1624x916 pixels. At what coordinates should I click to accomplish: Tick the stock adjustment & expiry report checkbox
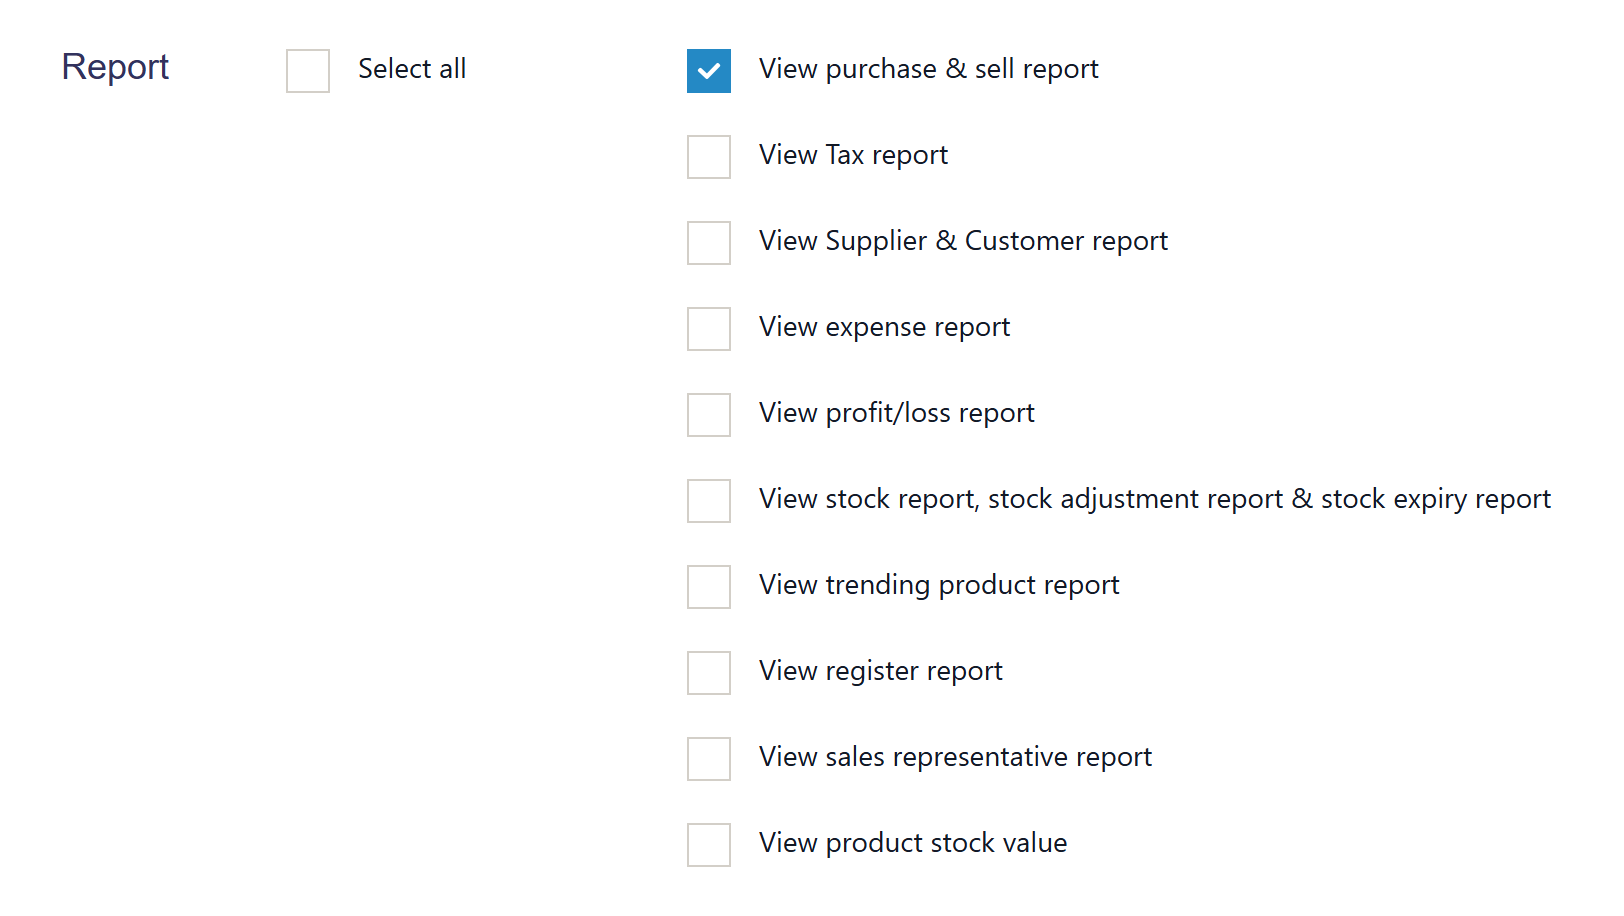pyautogui.click(x=709, y=501)
